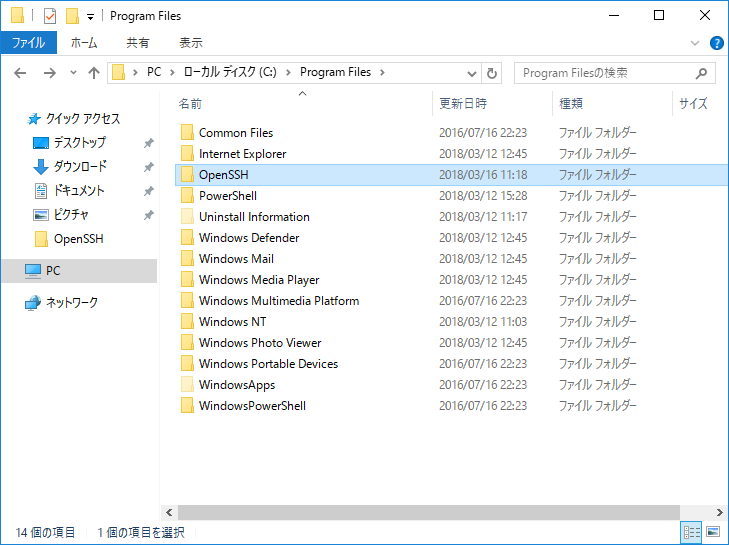Select the Windows Multimedia Platform folder icon
729x545 pixels.
(x=187, y=301)
